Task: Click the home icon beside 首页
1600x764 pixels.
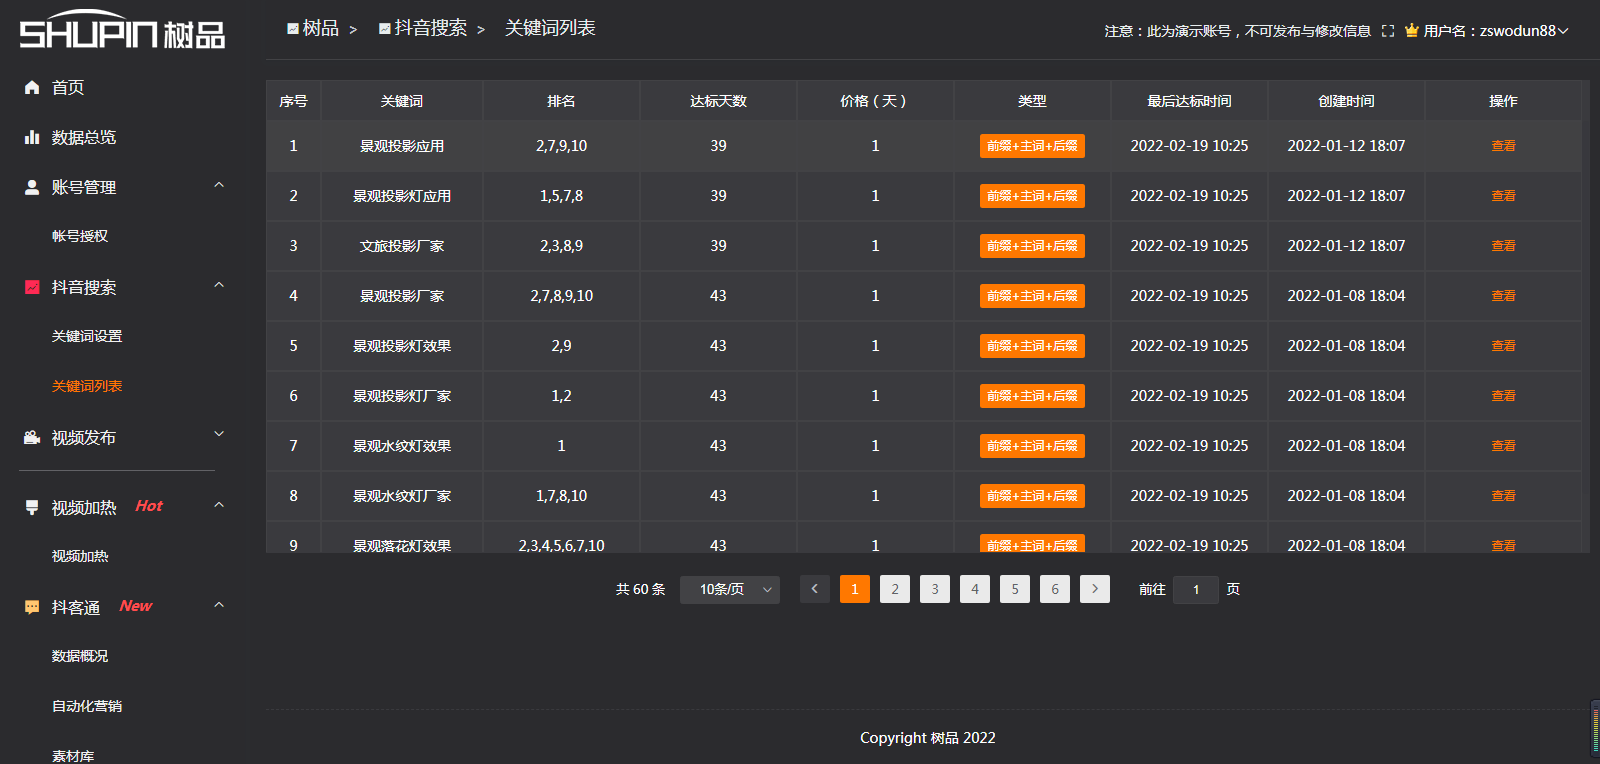Action: tap(32, 87)
